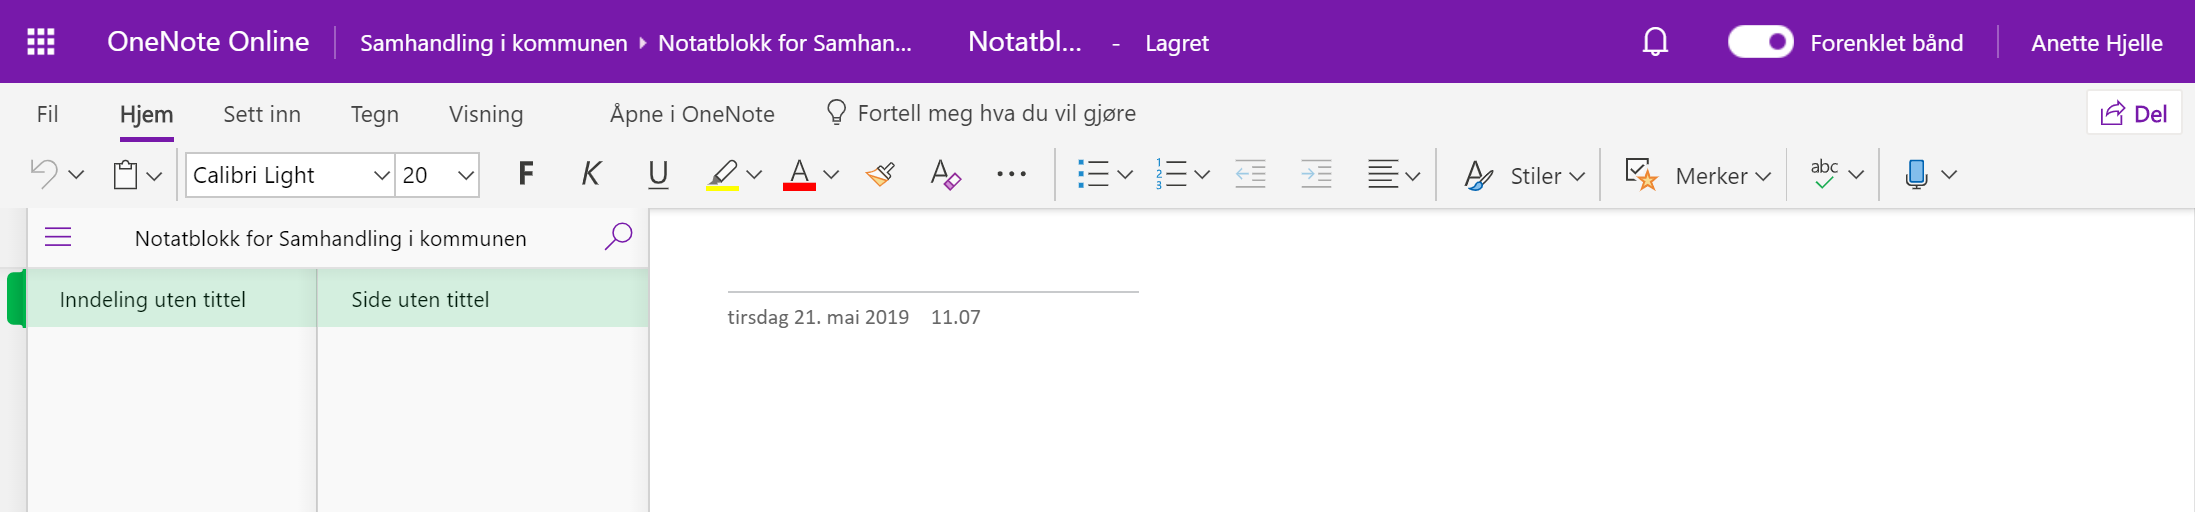Click Notatblokk for Samhandling i kommunen heading
The width and height of the screenshot is (2195, 512).
click(331, 238)
